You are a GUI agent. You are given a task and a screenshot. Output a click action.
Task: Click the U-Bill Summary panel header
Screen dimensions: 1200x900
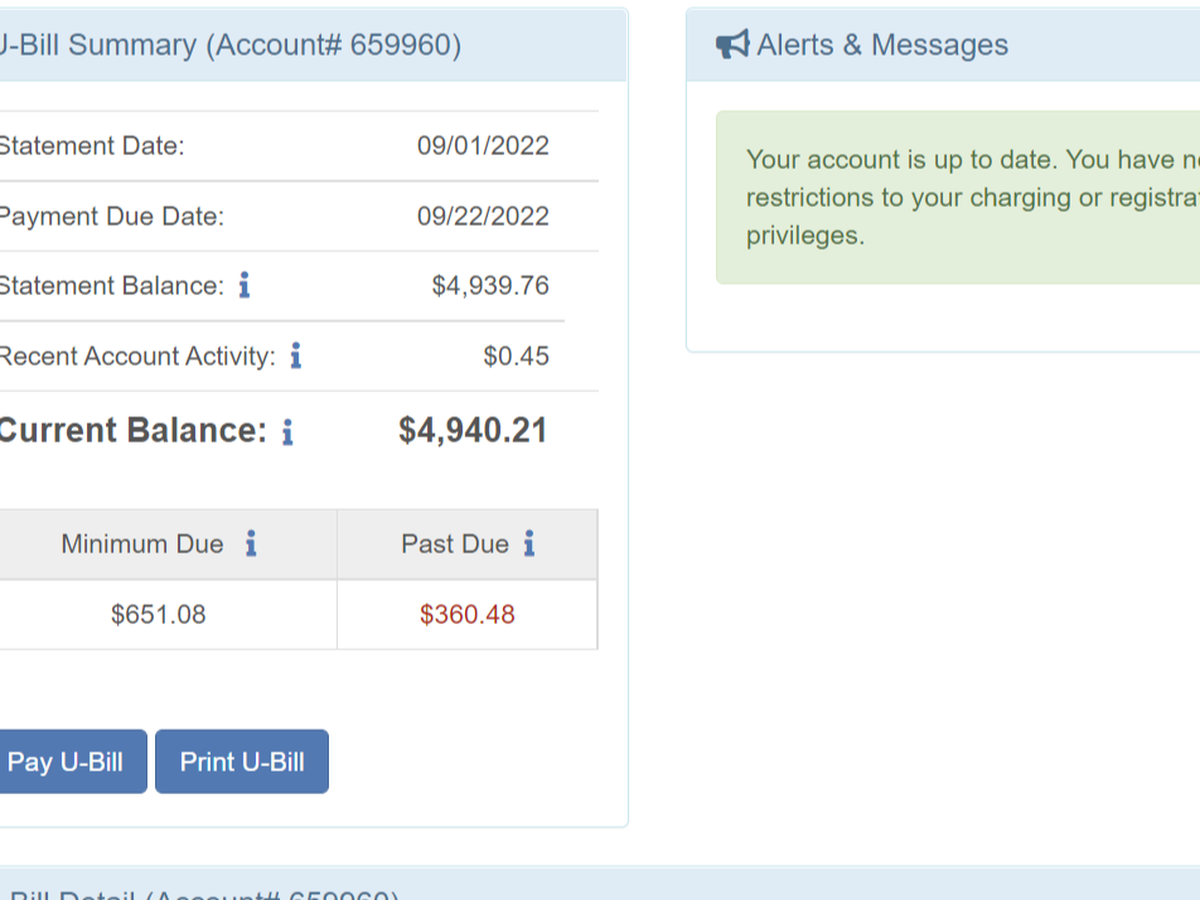click(x=230, y=45)
